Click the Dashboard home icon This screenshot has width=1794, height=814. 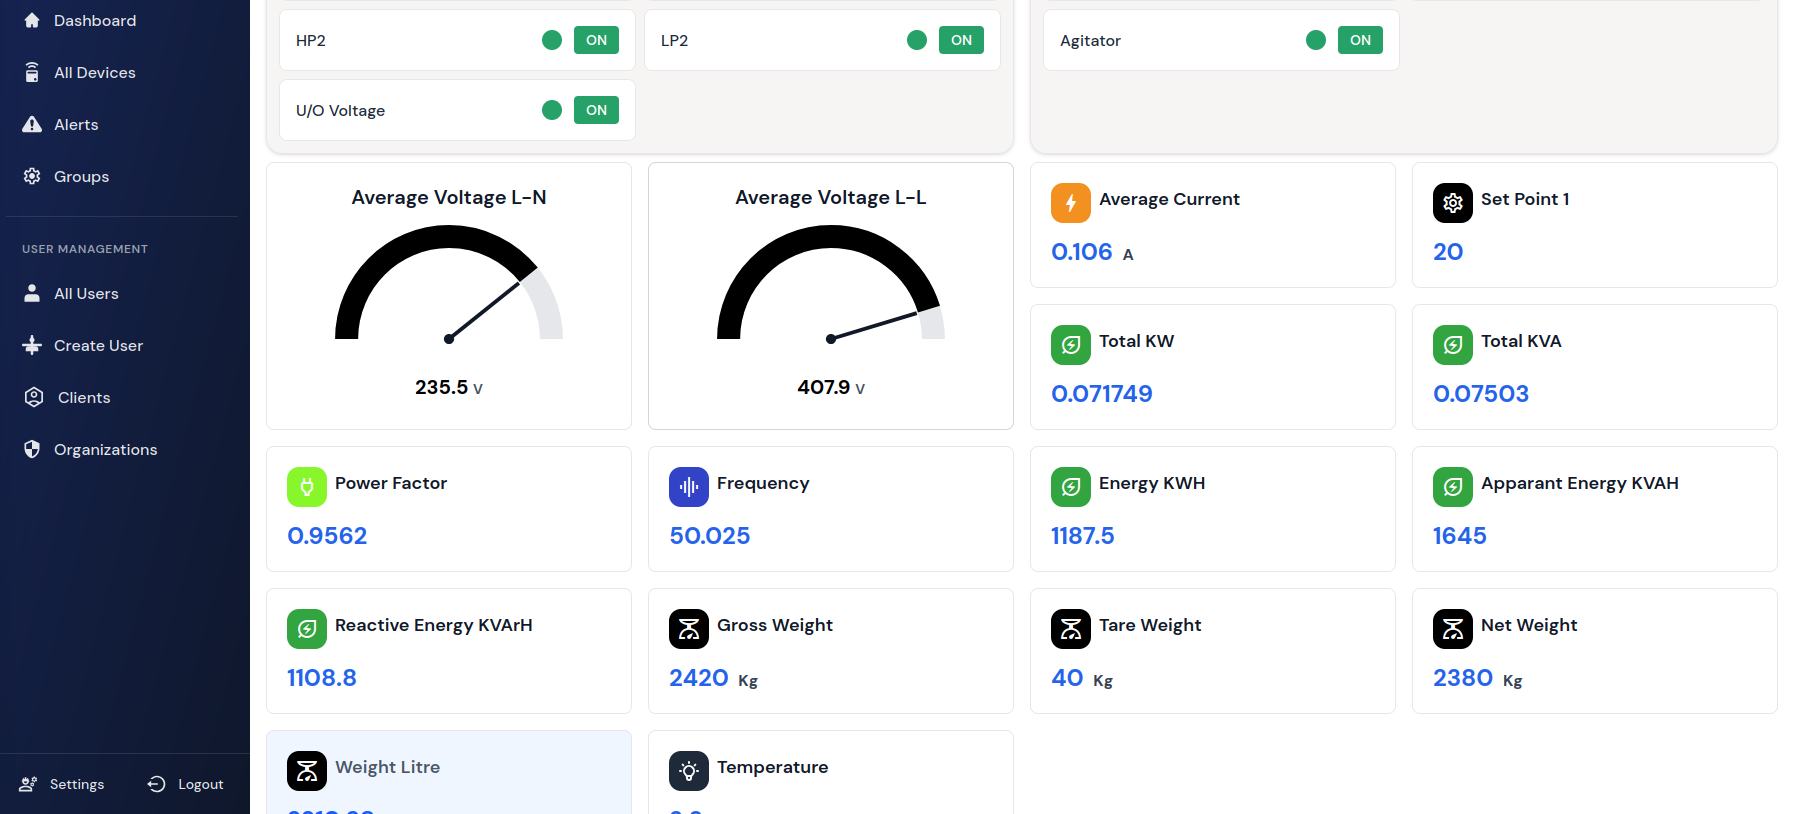coord(32,20)
